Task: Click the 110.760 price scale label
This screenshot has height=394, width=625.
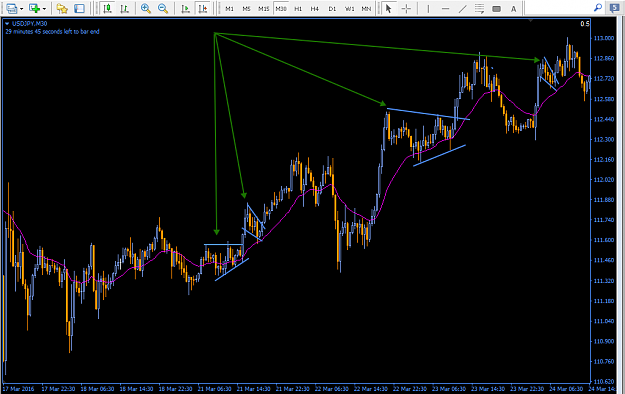Action: tap(604, 362)
